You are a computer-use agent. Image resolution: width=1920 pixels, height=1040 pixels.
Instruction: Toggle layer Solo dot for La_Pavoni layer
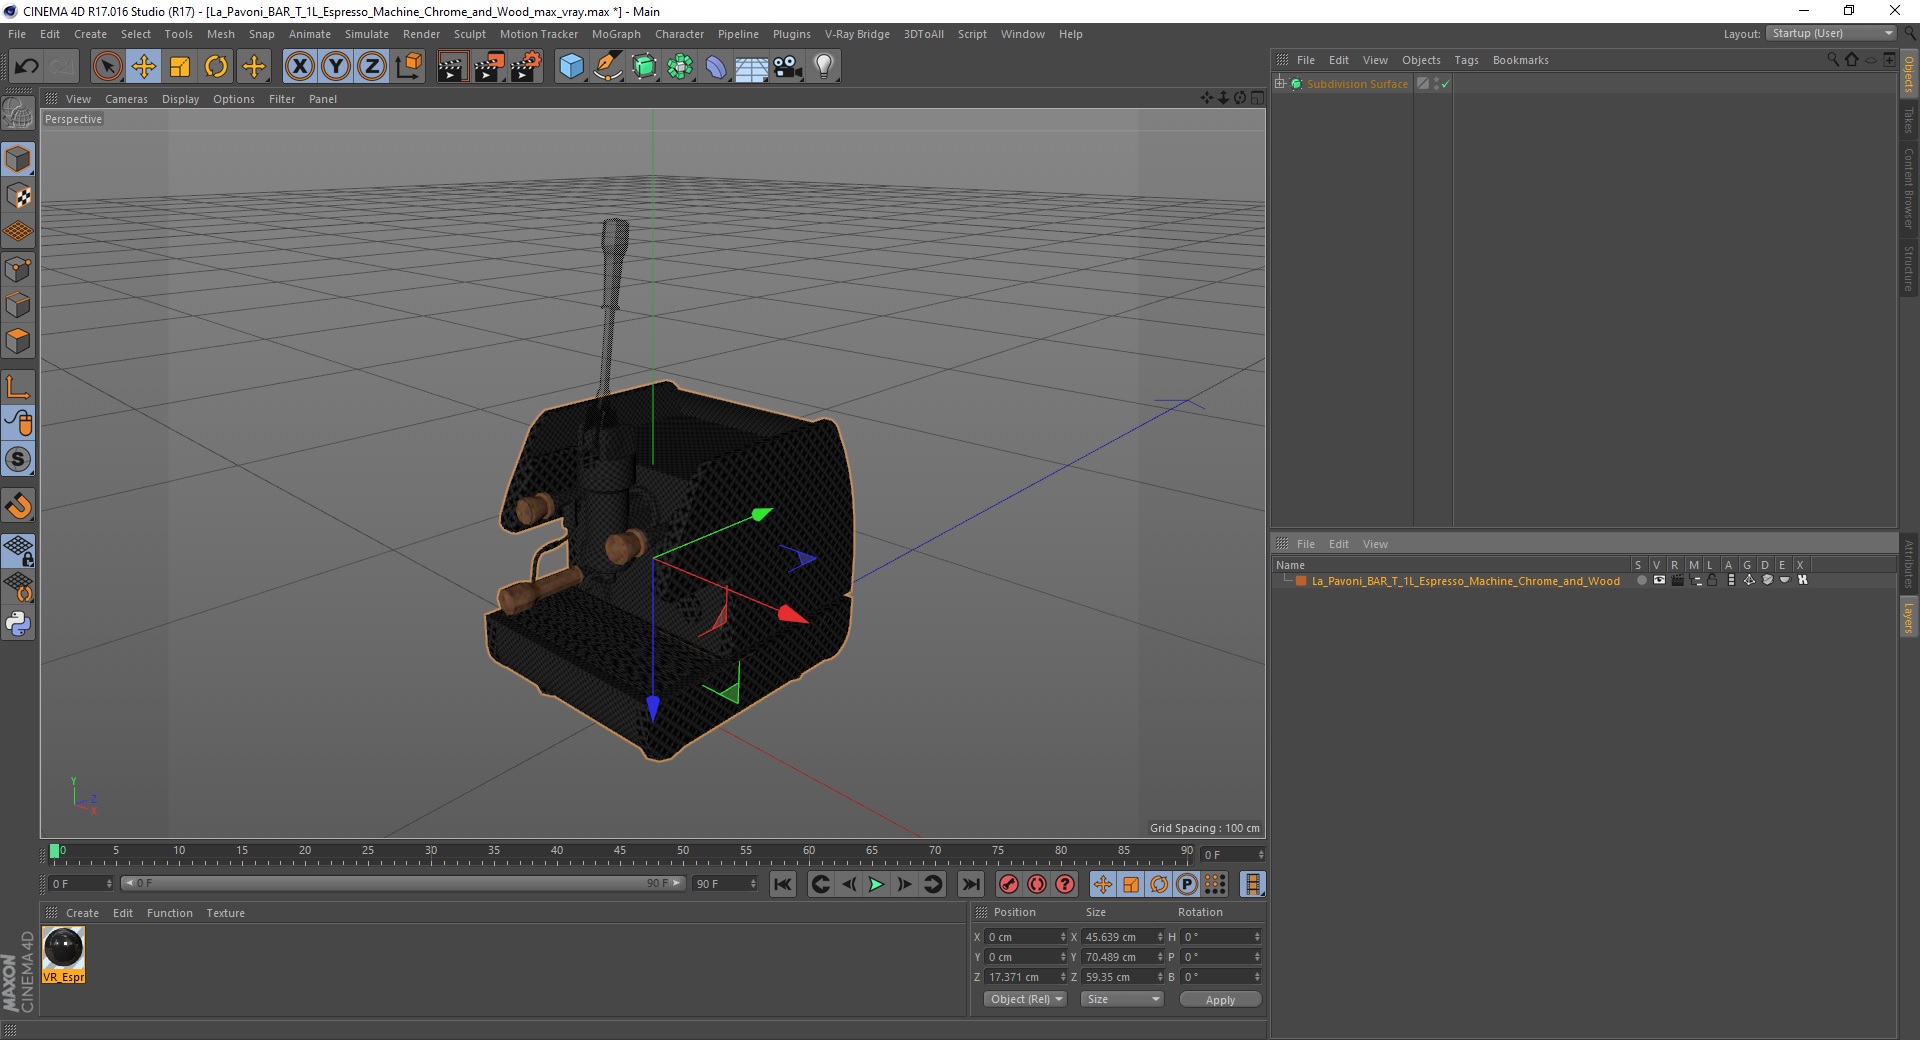coord(1641,580)
